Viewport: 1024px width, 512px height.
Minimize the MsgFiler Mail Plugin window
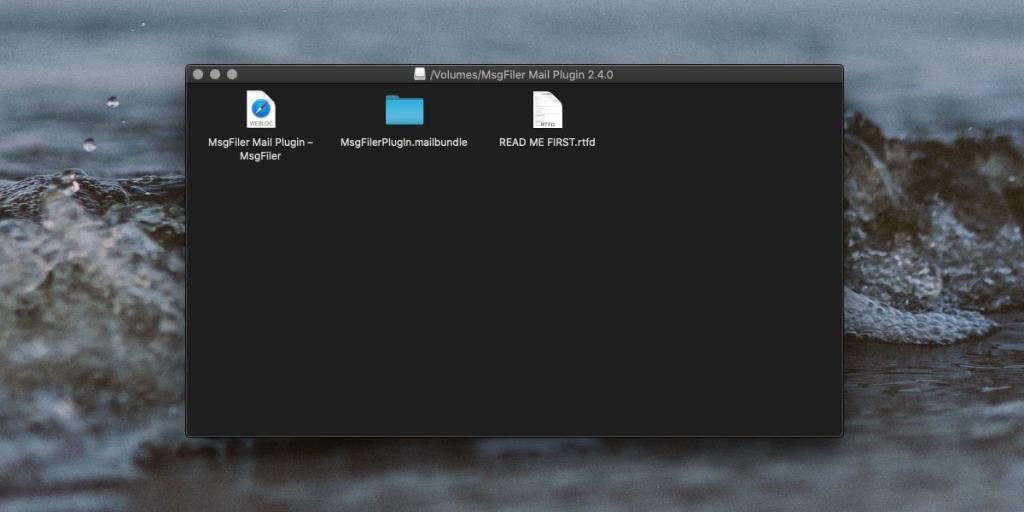(x=215, y=74)
